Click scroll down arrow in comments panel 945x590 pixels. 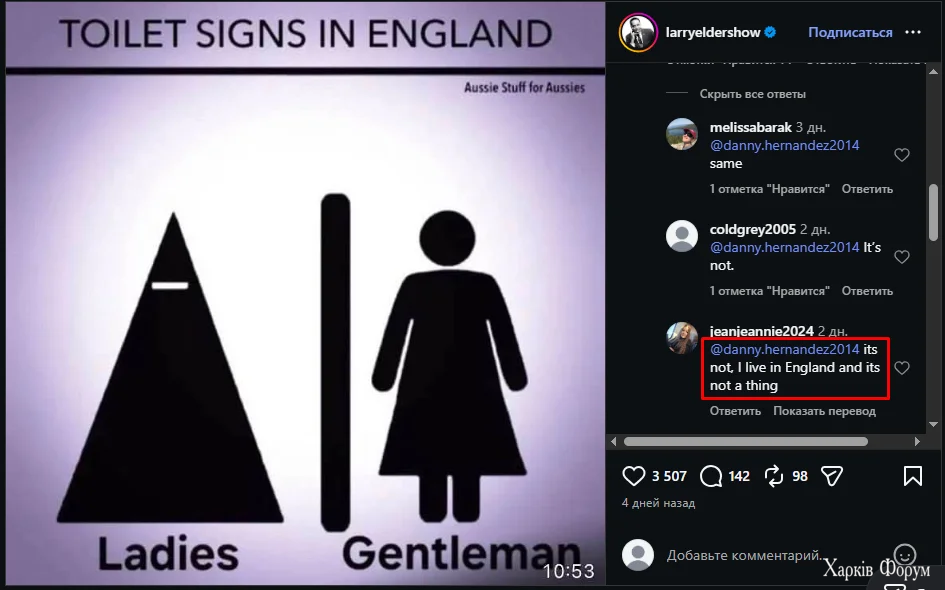pyautogui.click(x=934, y=424)
